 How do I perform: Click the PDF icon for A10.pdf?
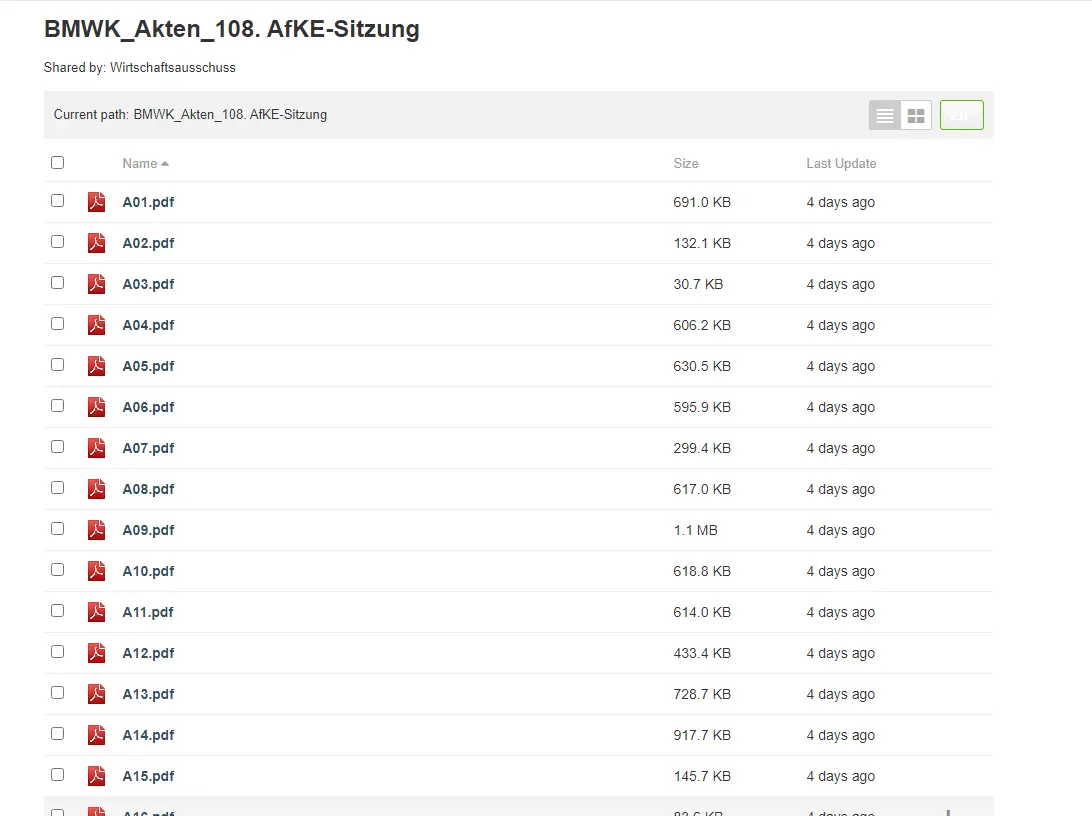tap(96, 571)
